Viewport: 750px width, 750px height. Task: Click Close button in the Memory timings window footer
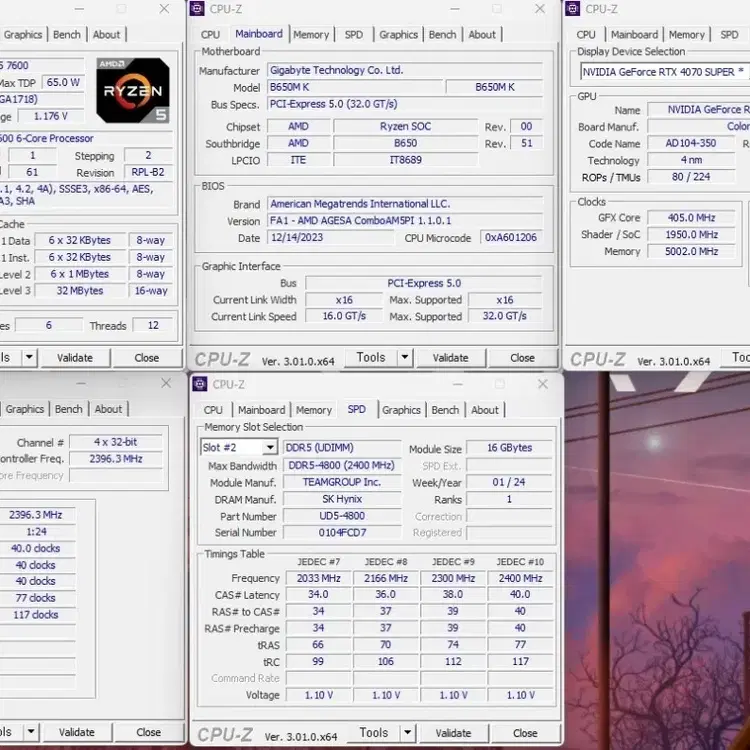click(148, 732)
